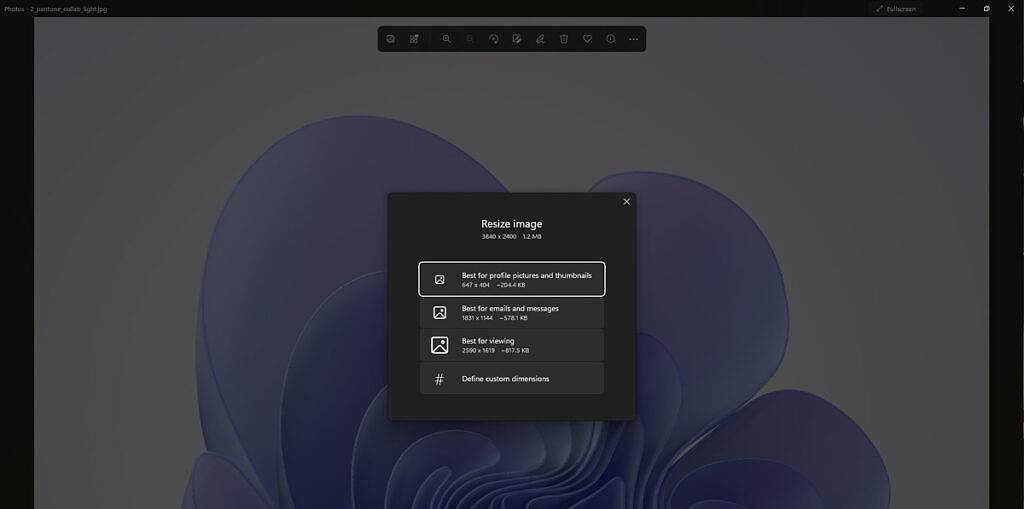Click the rotate icon in the toolbar
This screenshot has height=509, width=1024.
coord(493,39)
